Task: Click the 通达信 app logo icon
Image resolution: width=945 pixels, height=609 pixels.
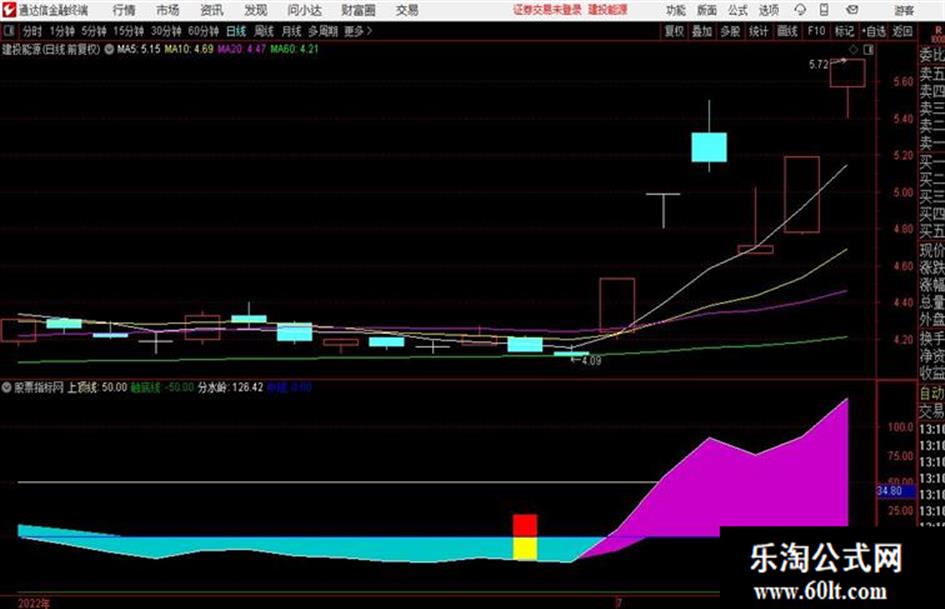Action: pyautogui.click(x=8, y=10)
